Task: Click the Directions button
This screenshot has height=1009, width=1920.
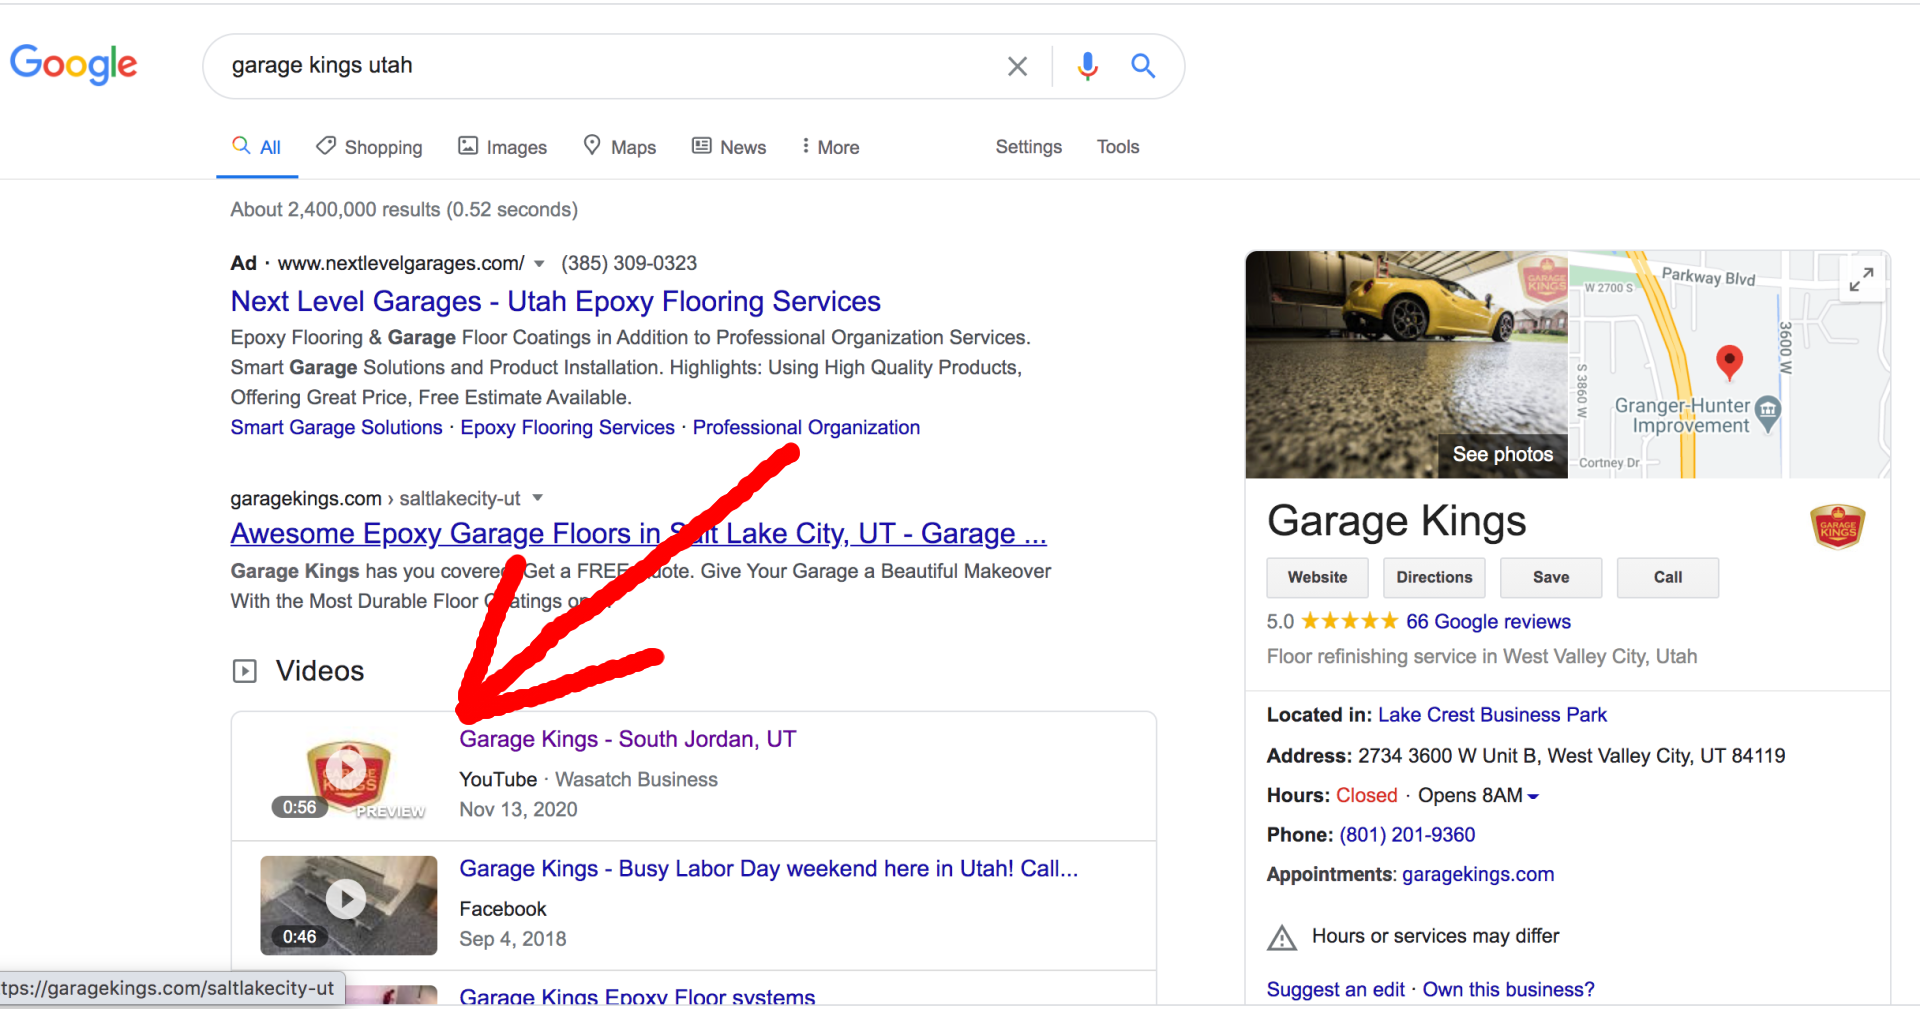Action: pyautogui.click(x=1434, y=577)
